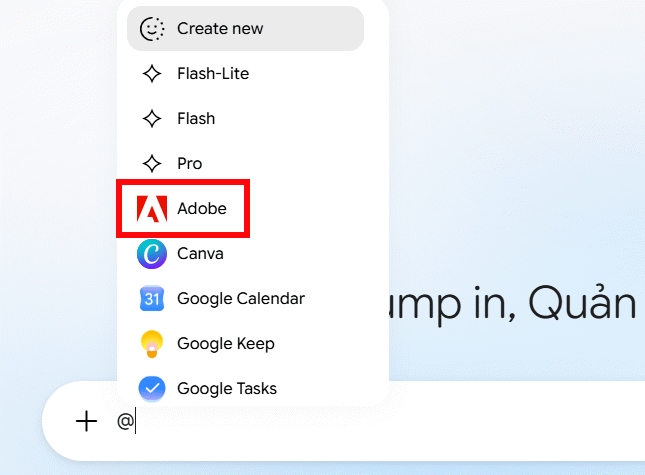This screenshot has width=645, height=475.
Task: Open the plus attachment button
Action: point(86,421)
